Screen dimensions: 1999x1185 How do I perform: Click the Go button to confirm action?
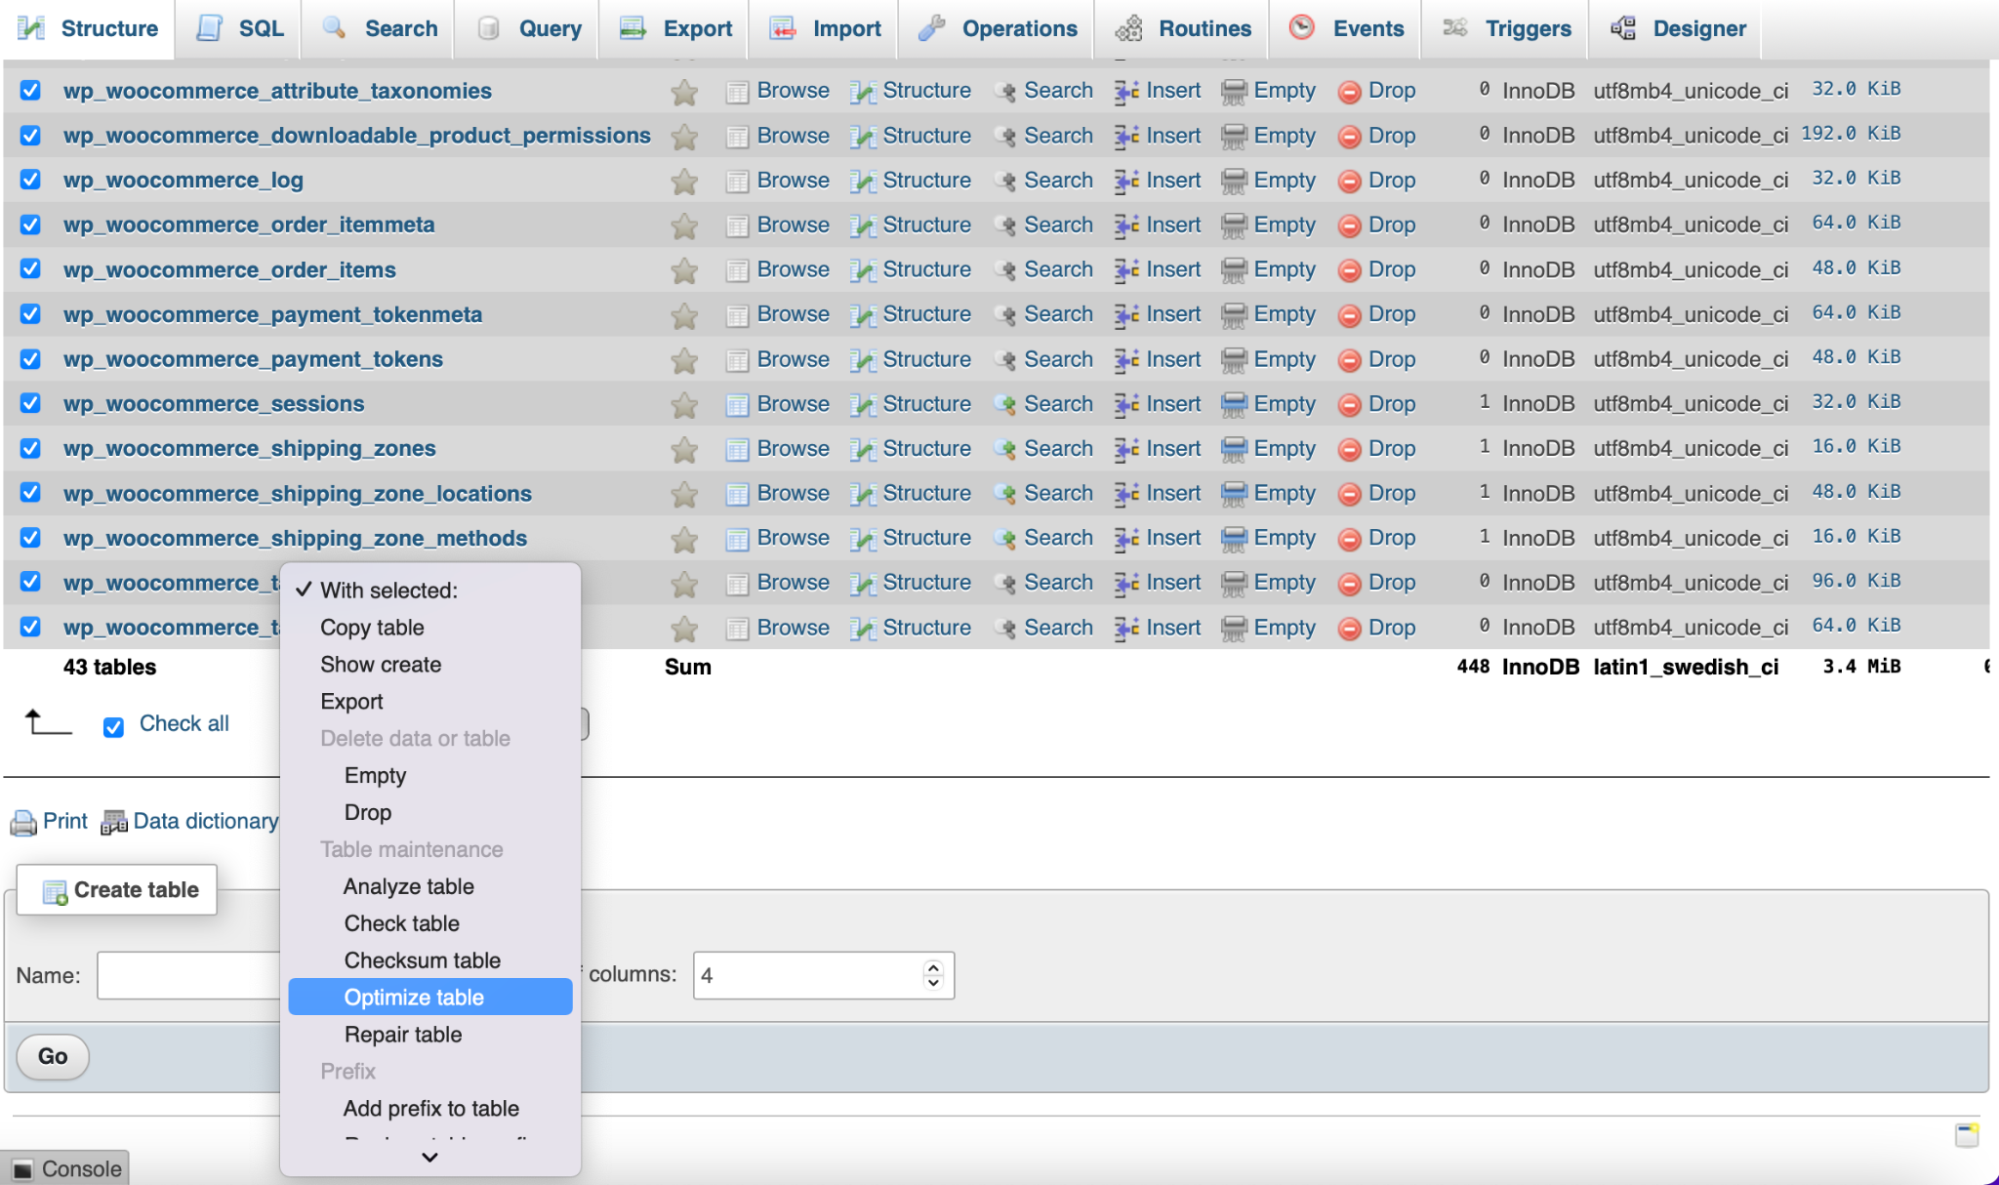[x=52, y=1057]
